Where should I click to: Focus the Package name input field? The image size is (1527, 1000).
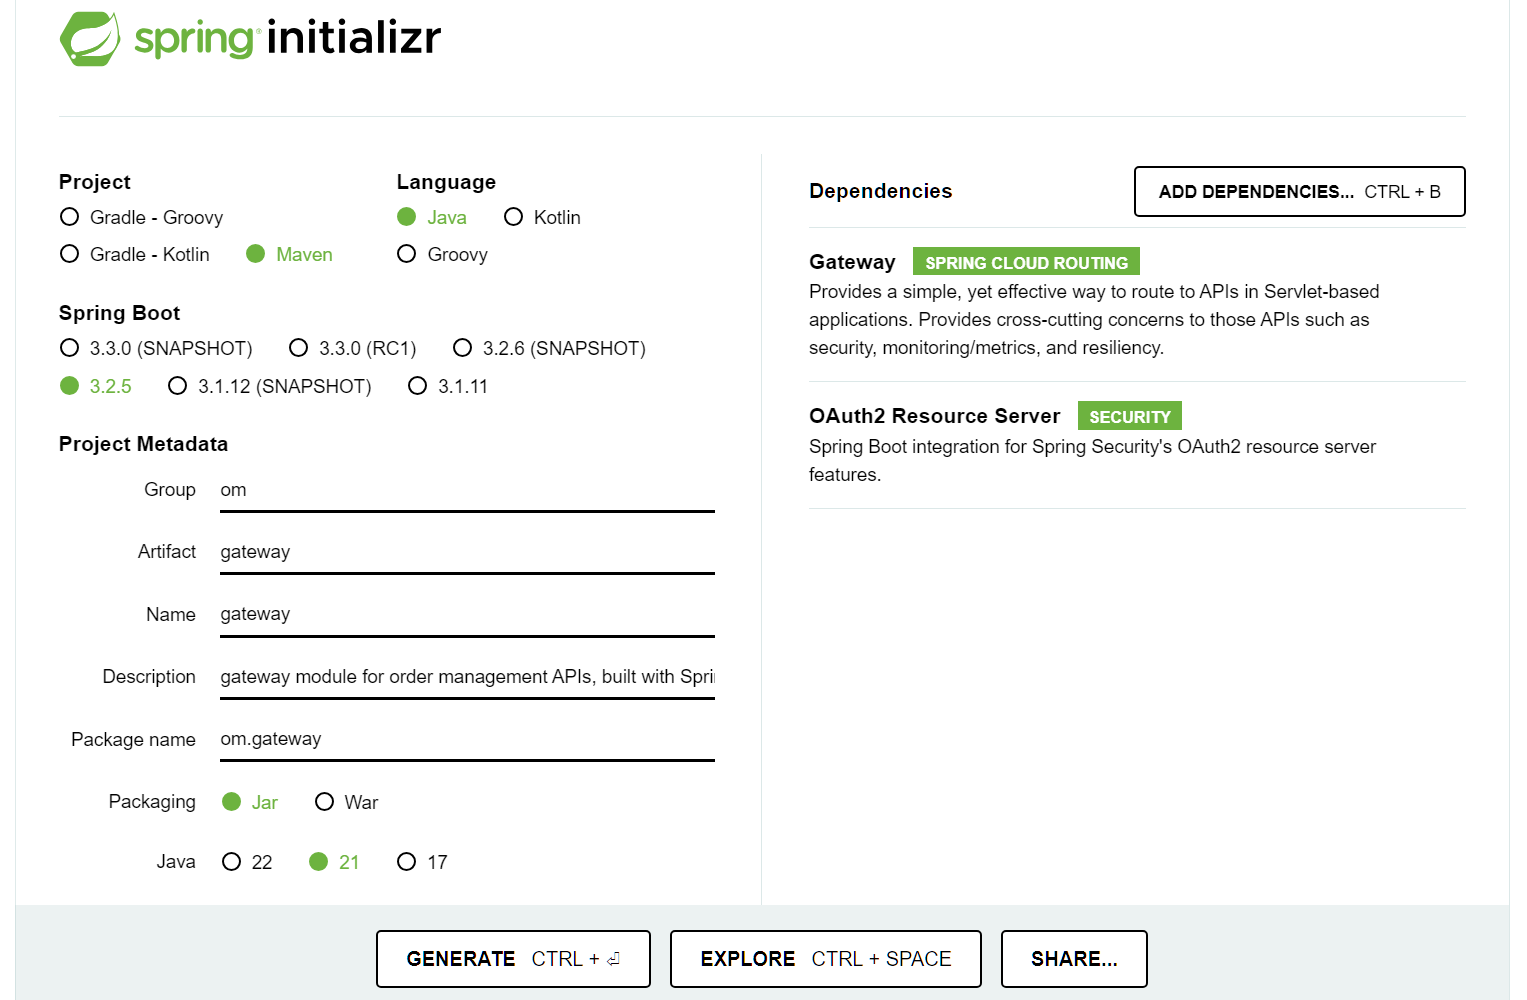467,739
